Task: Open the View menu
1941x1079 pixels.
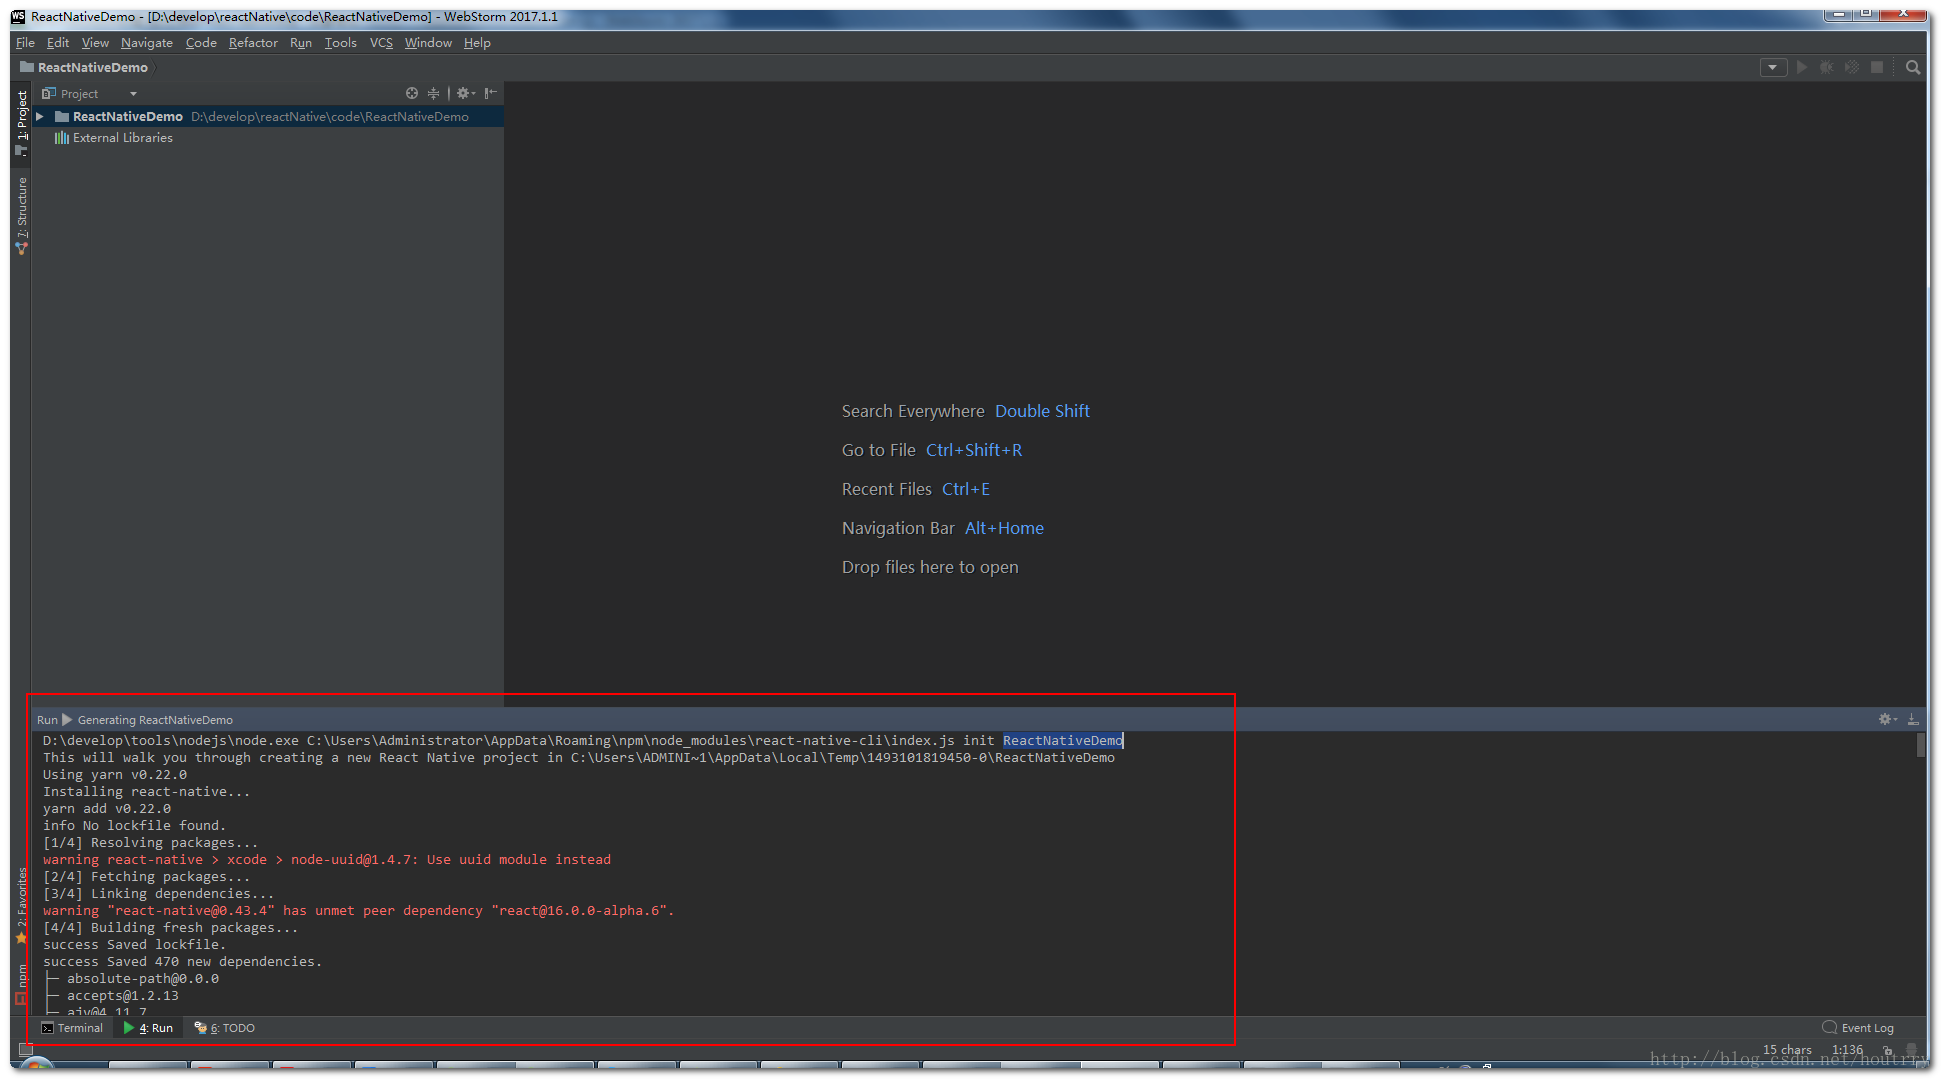Action: coord(95,43)
